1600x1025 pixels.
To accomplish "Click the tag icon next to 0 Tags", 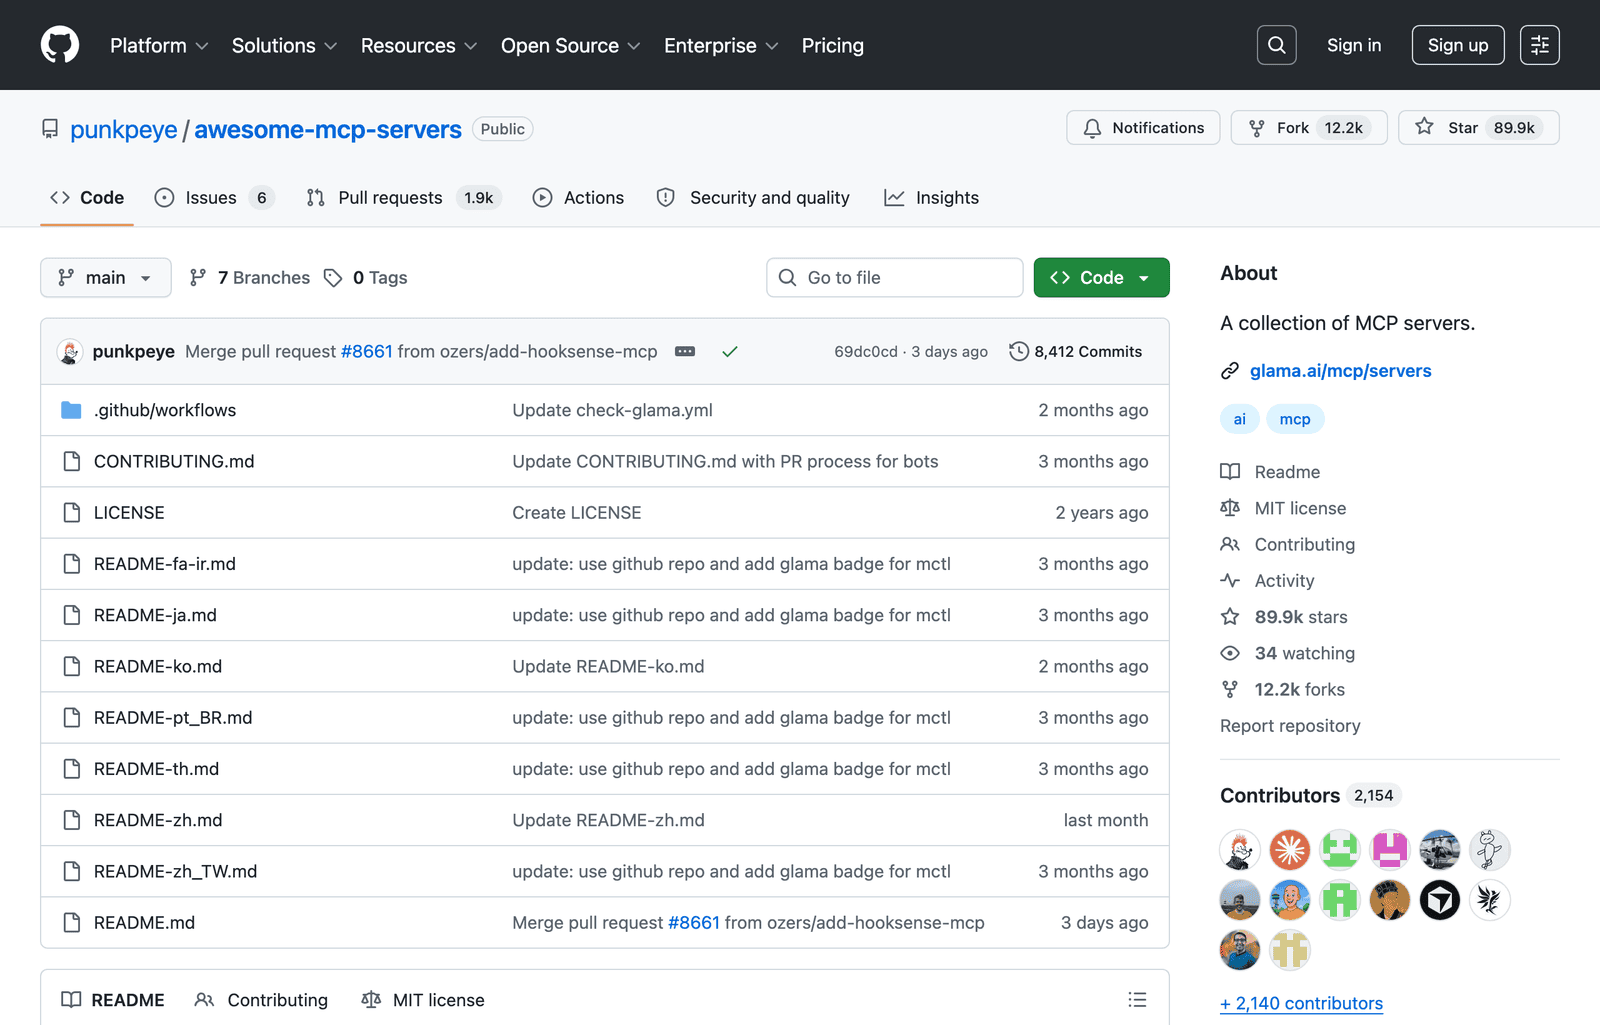I will click(333, 278).
